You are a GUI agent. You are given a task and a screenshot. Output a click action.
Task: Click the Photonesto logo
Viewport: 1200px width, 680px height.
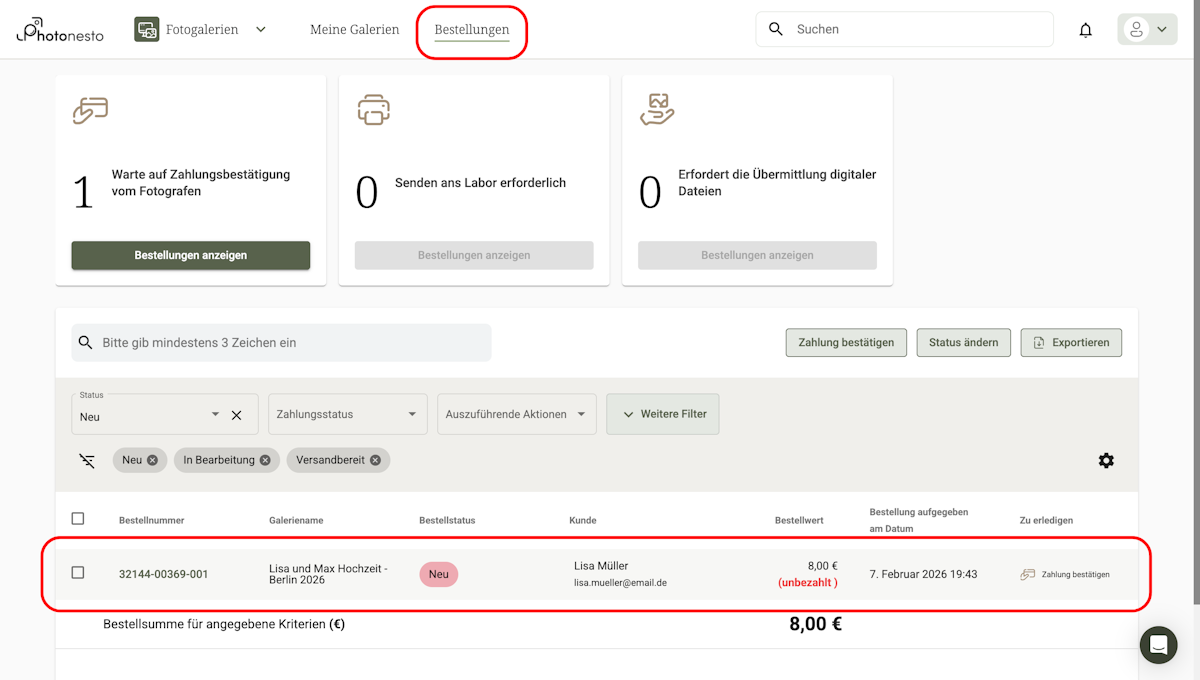[60, 30]
